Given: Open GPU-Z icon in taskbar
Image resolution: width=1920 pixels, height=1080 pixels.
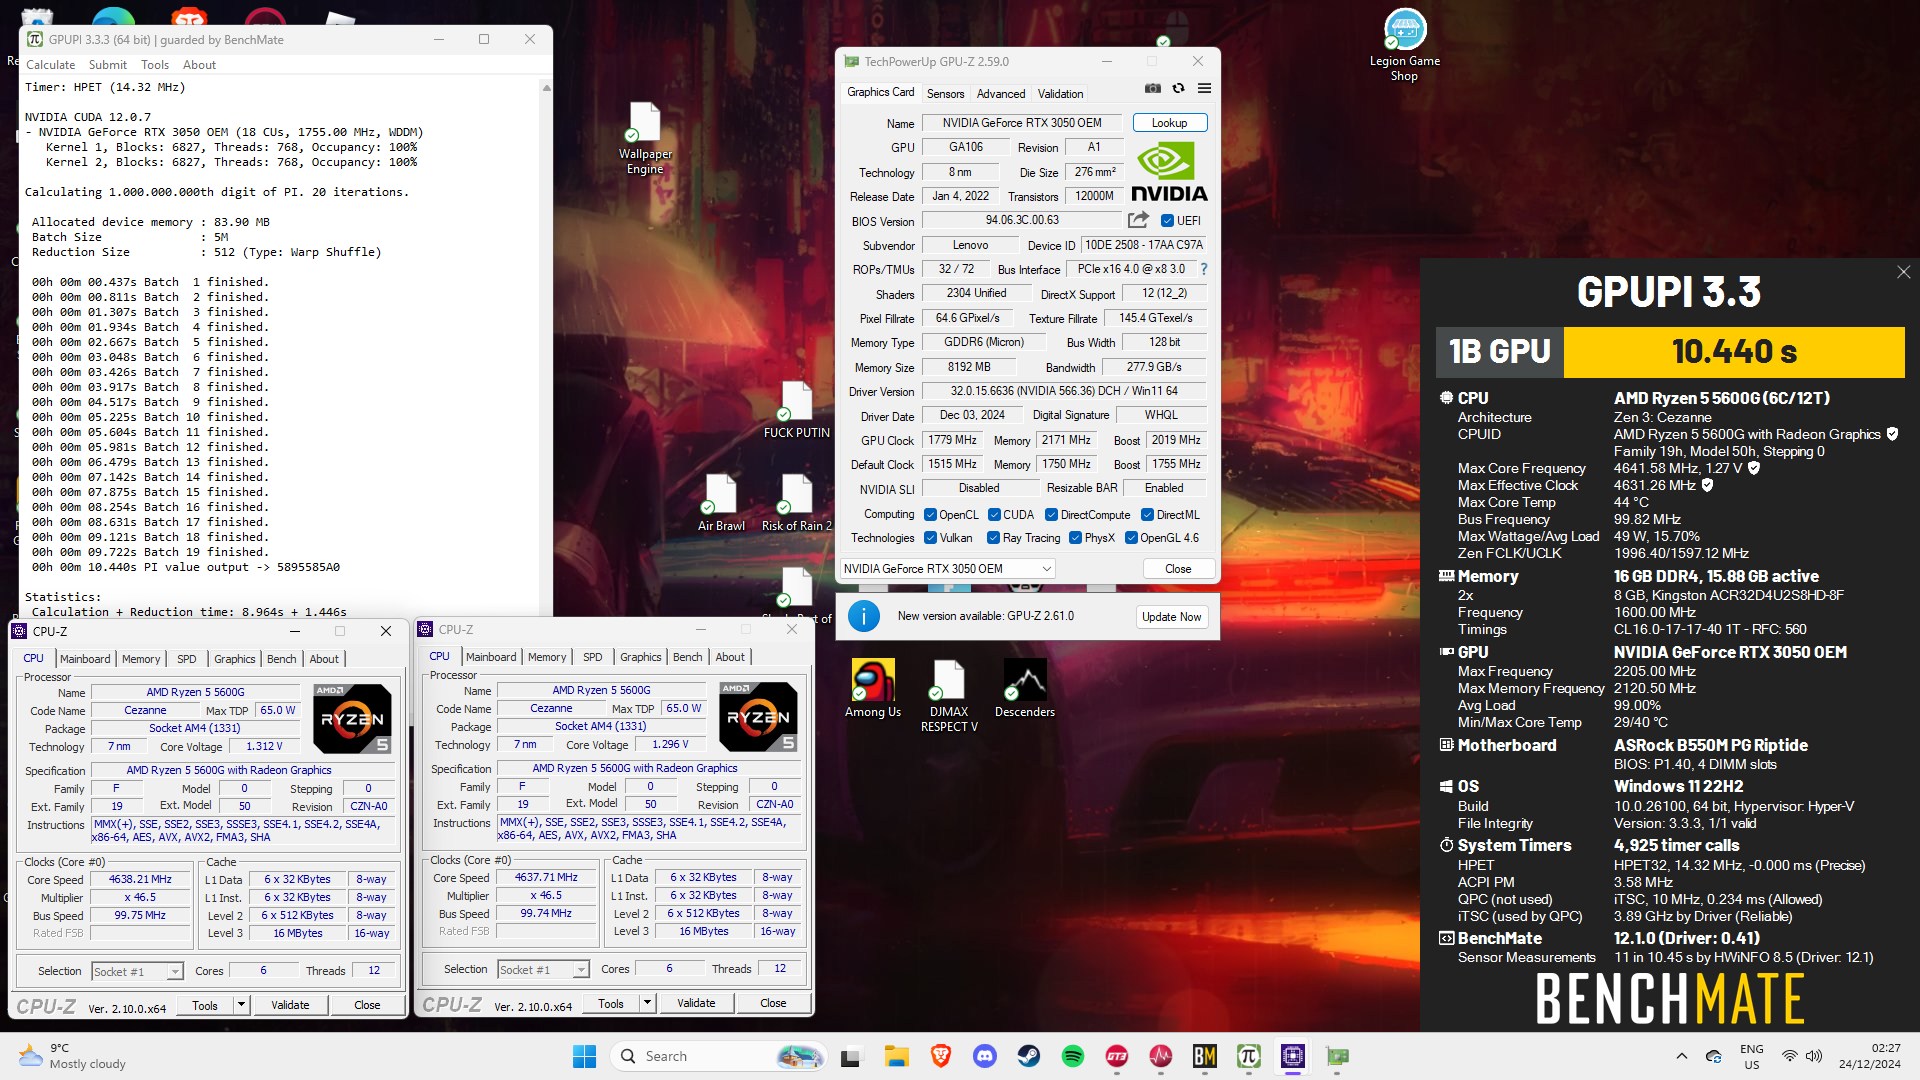Looking at the screenshot, I should pyautogui.click(x=1337, y=1056).
